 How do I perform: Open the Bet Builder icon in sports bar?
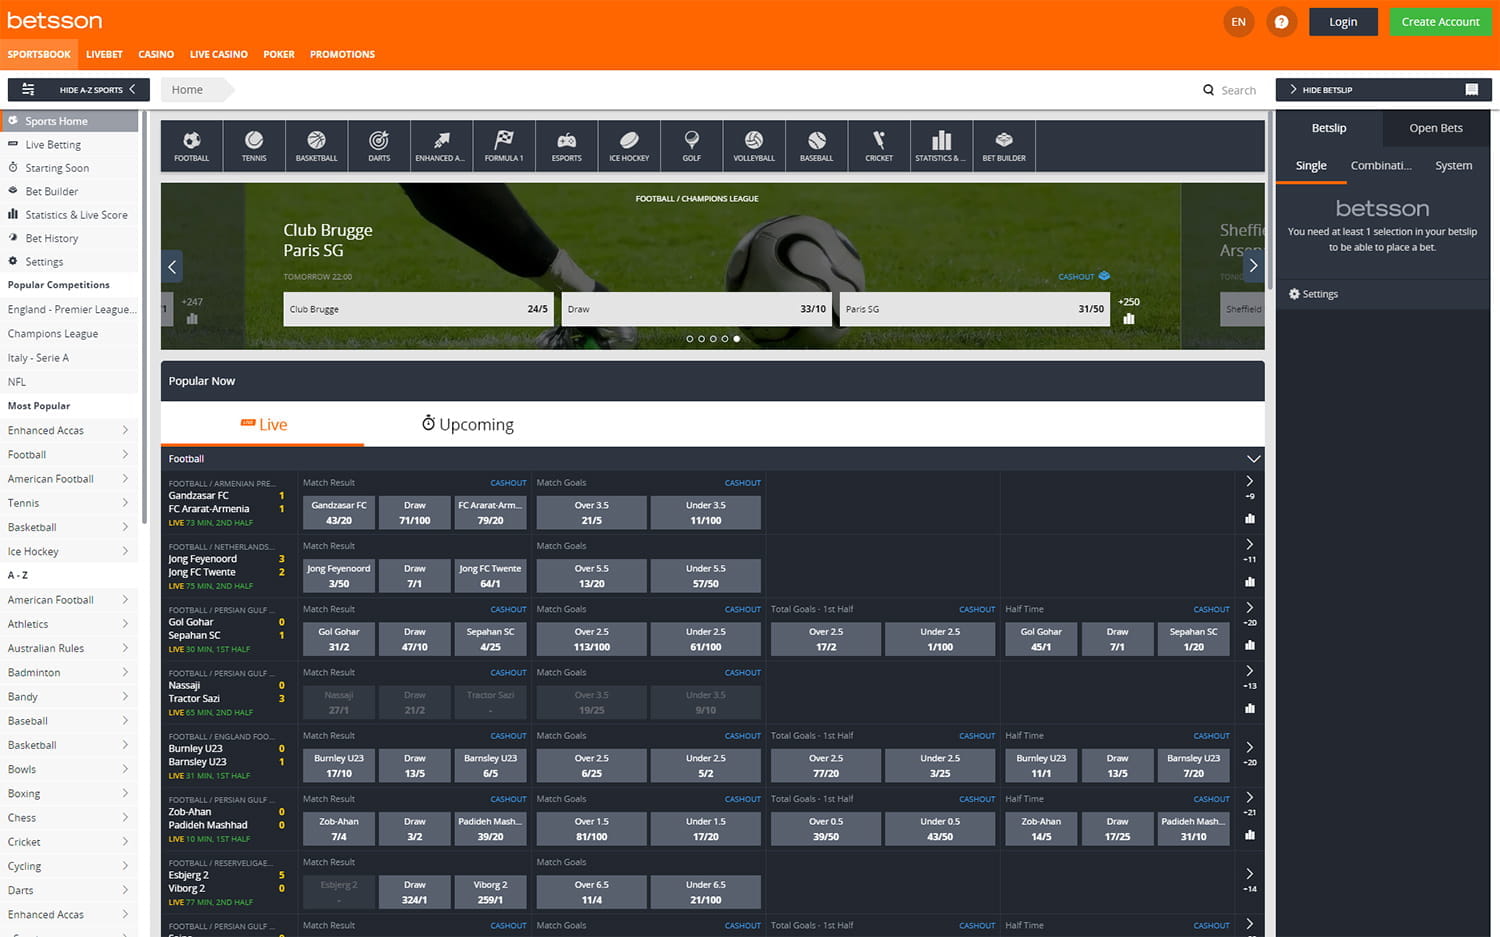[x=1004, y=146]
